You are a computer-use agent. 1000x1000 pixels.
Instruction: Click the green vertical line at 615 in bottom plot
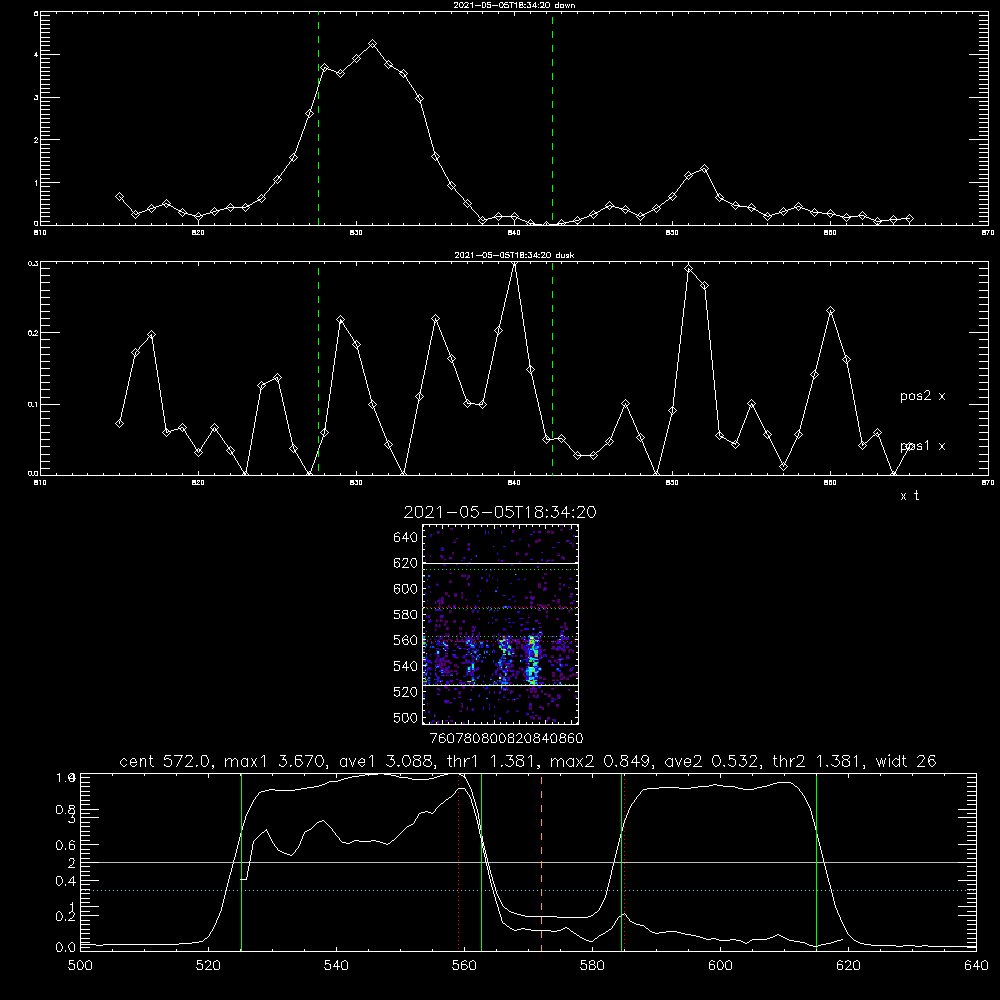click(x=816, y=862)
